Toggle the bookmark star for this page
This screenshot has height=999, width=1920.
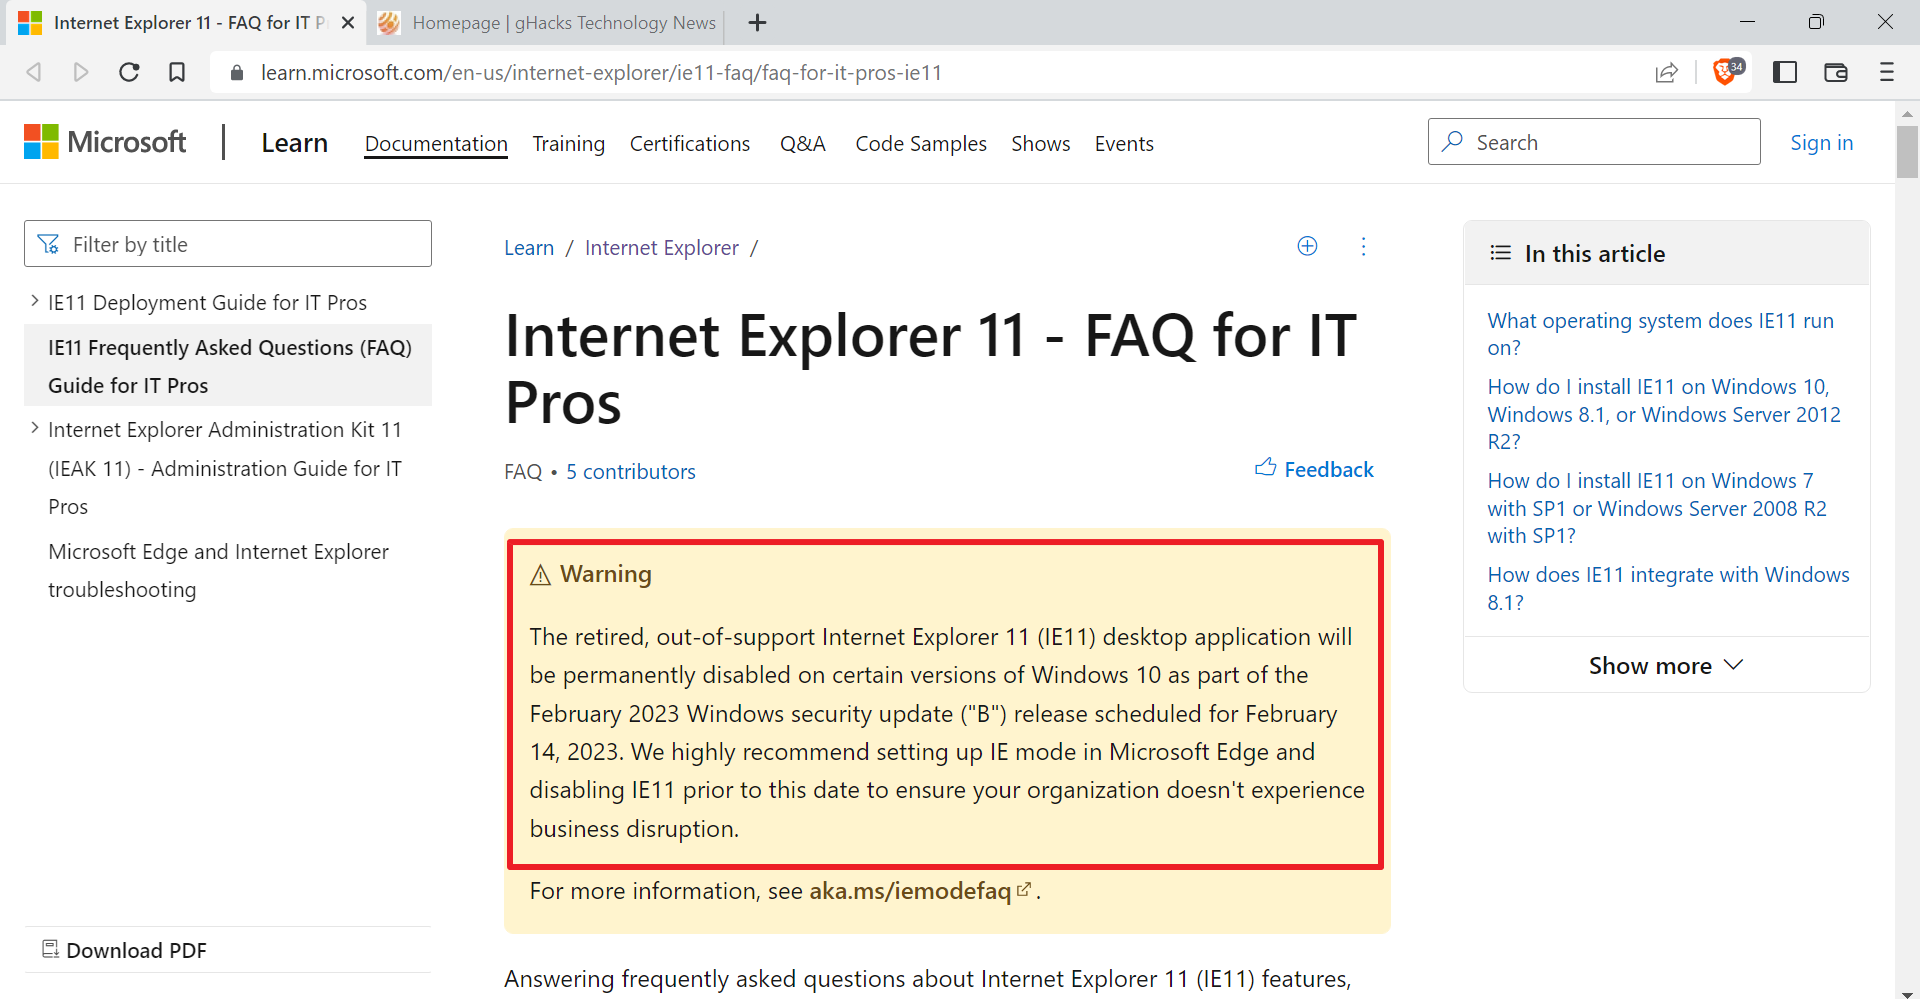click(x=177, y=72)
